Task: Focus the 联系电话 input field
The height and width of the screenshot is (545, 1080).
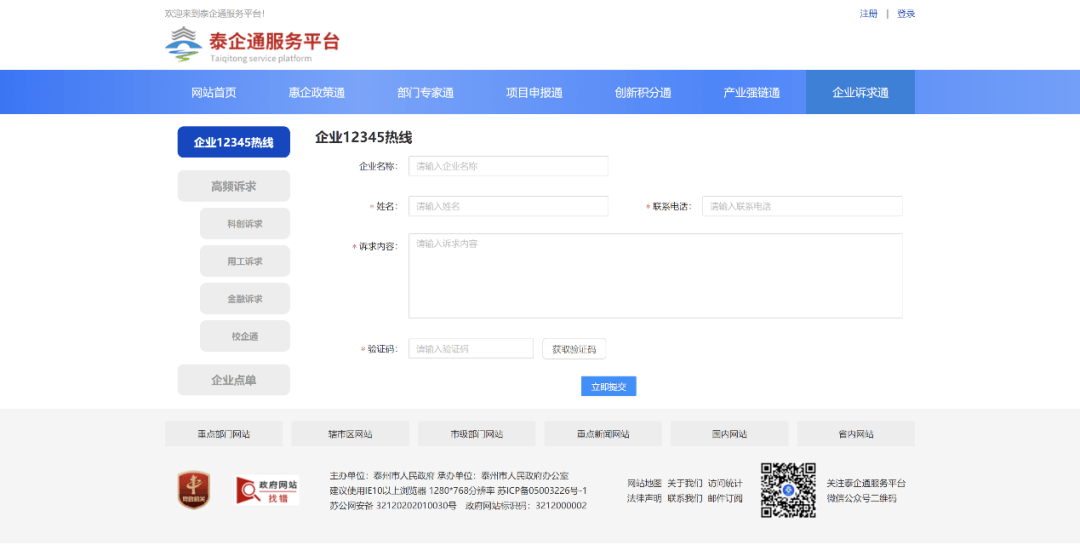Action: (x=802, y=206)
